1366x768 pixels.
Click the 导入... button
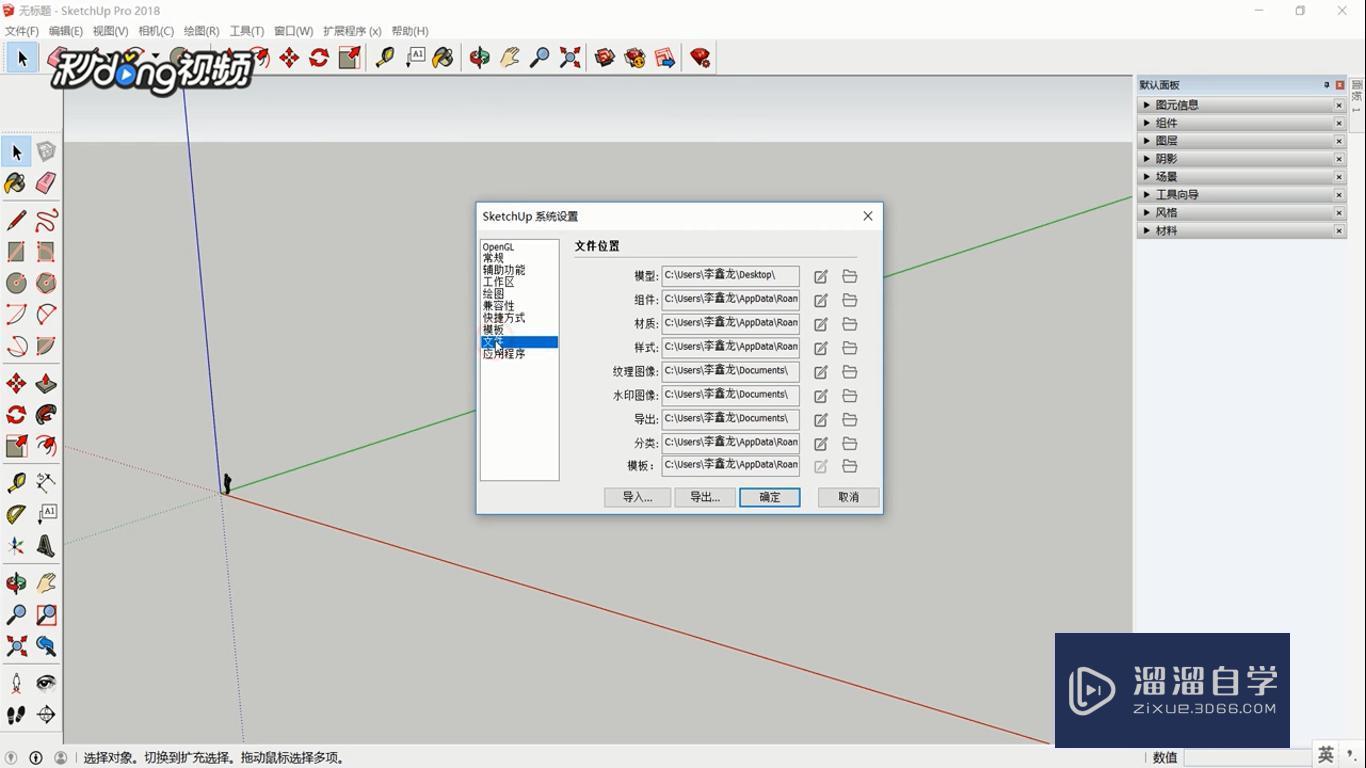click(637, 497)
